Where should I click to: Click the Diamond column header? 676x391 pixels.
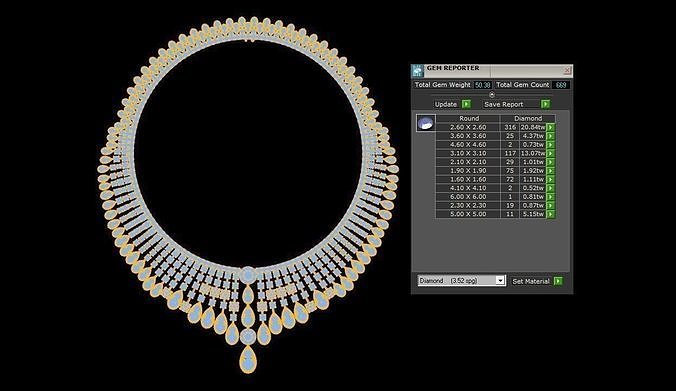tap(528, 118)
